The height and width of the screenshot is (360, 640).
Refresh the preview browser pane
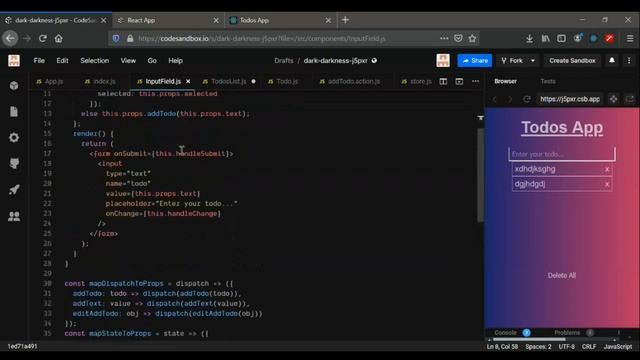[x=527, y=99]
